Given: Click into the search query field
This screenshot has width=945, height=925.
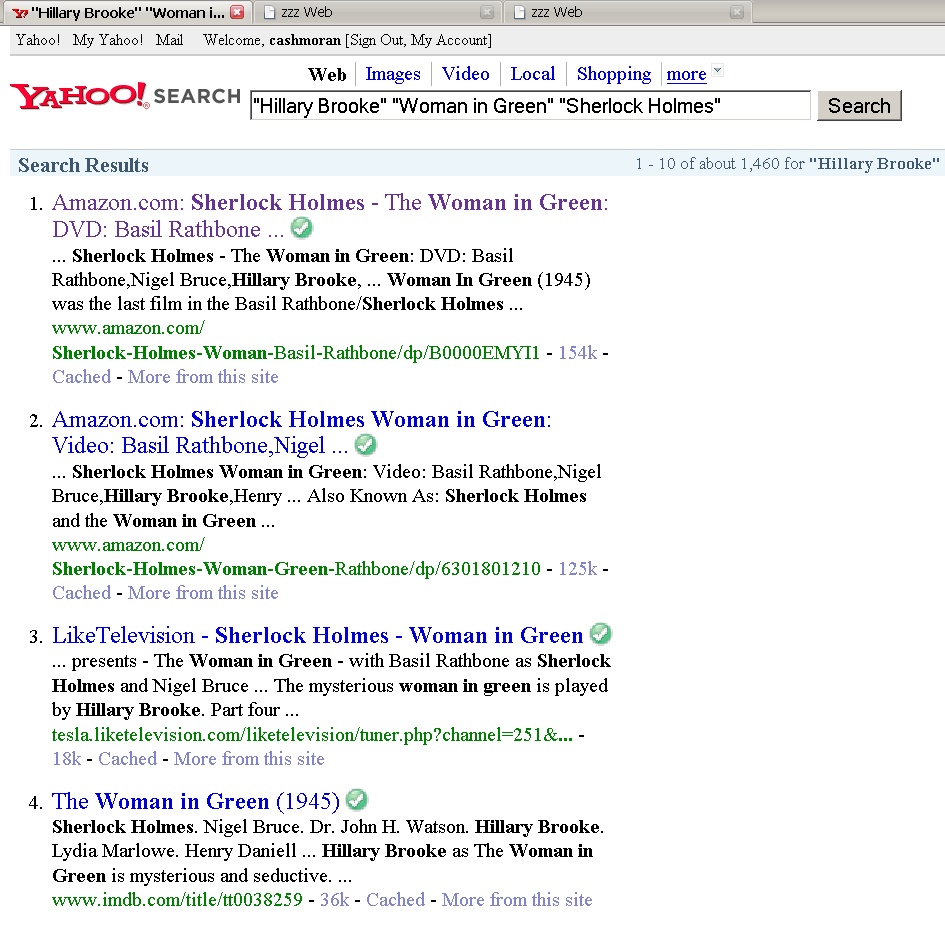Looking at the screenshot, I should click(x=530, y=105).
